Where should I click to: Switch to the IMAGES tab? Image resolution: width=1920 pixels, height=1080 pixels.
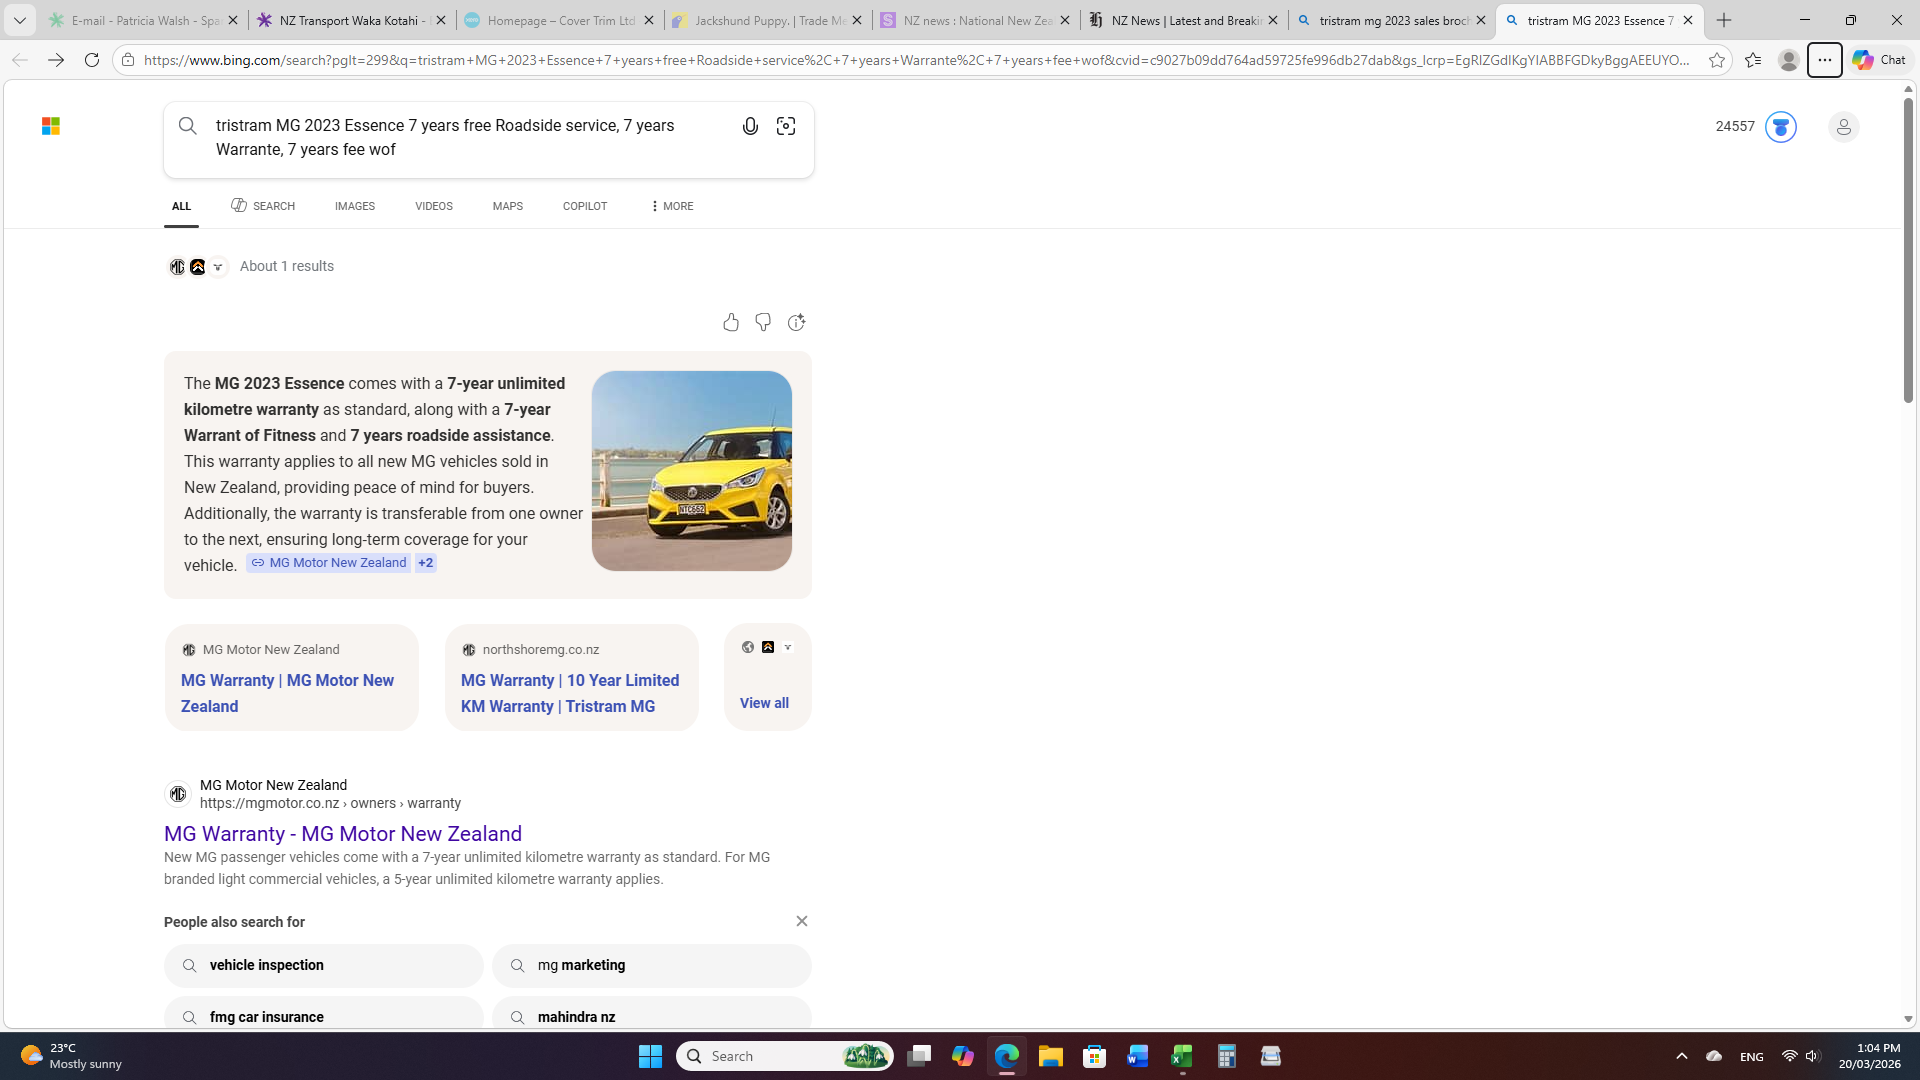point(354,206)
